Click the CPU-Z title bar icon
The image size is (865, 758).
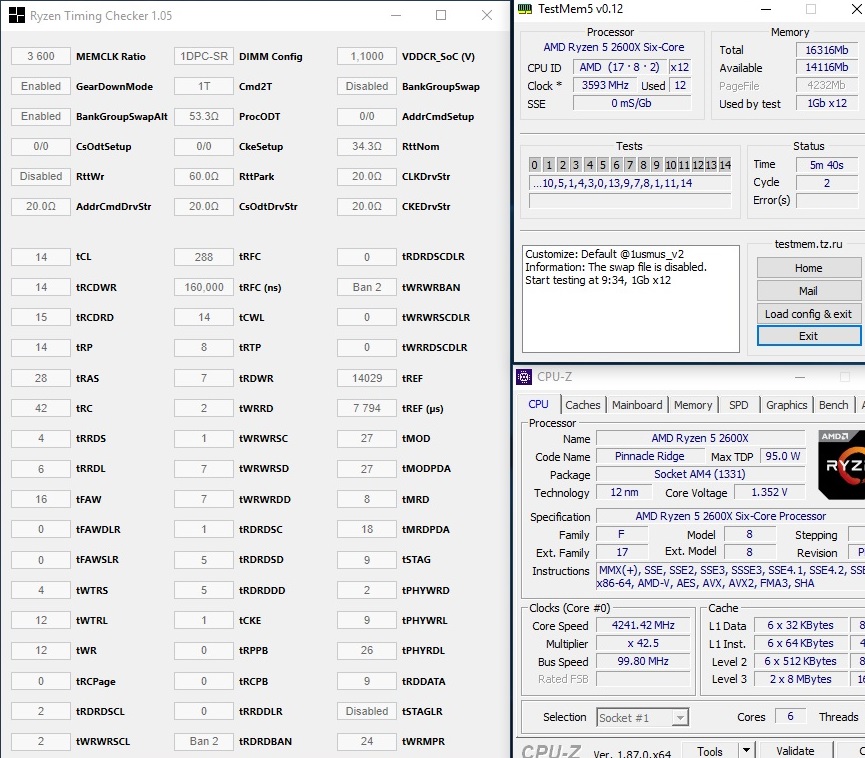(x=524, y=377)
